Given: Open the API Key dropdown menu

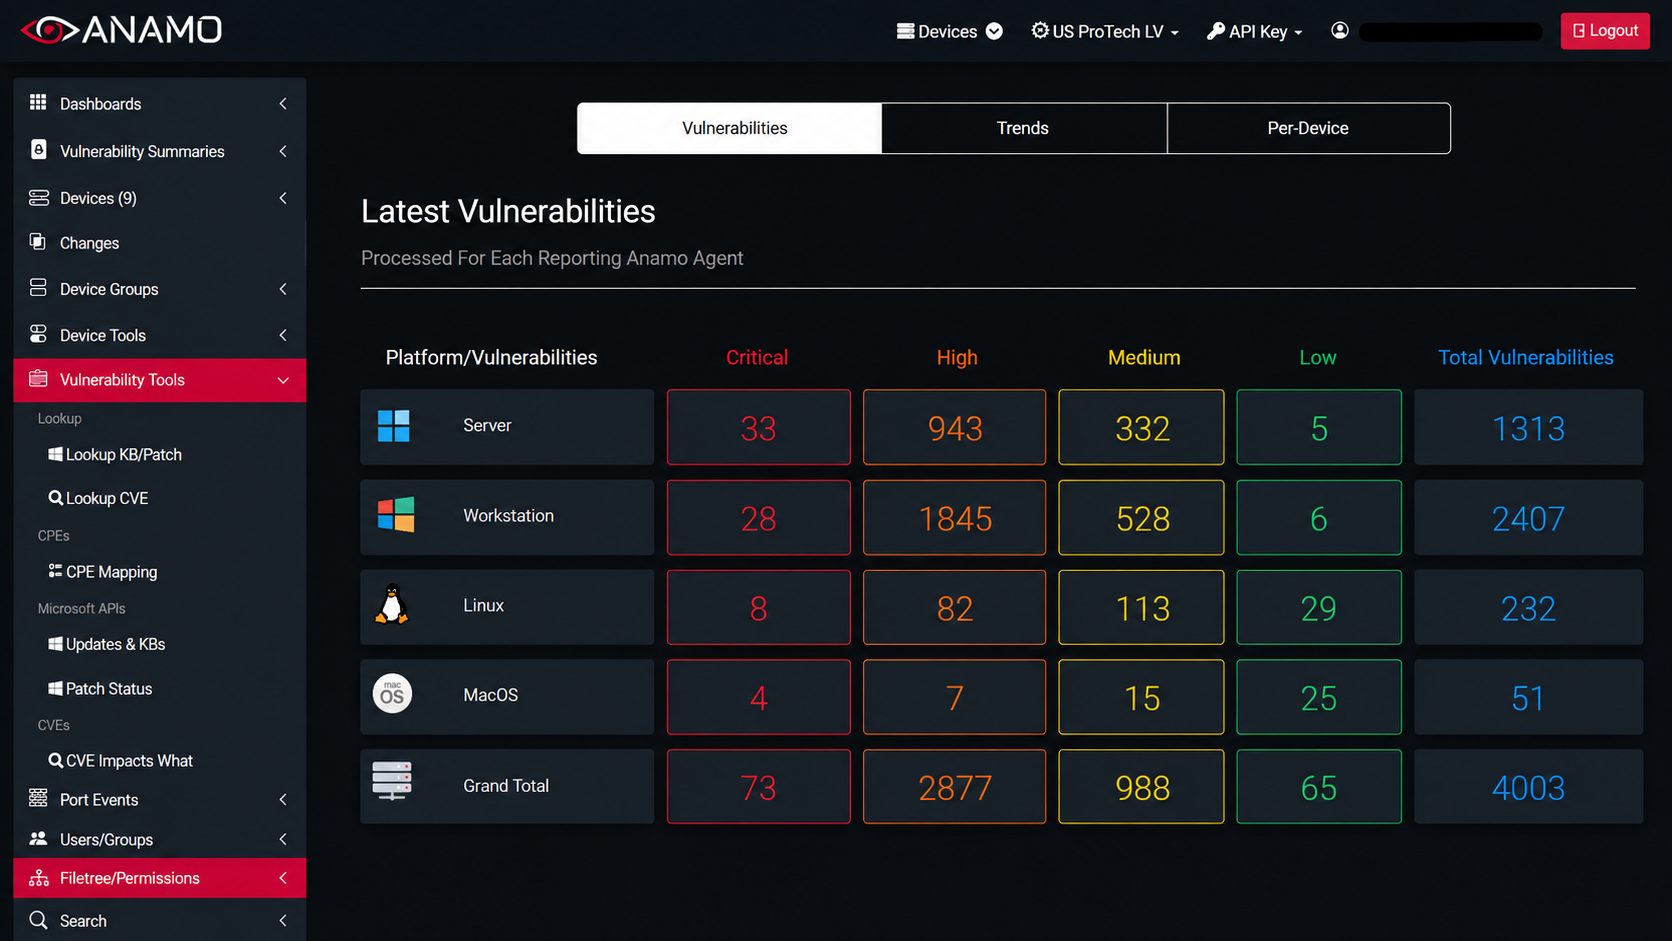Looking at the screenshot, I should [x=1255, y=32].
